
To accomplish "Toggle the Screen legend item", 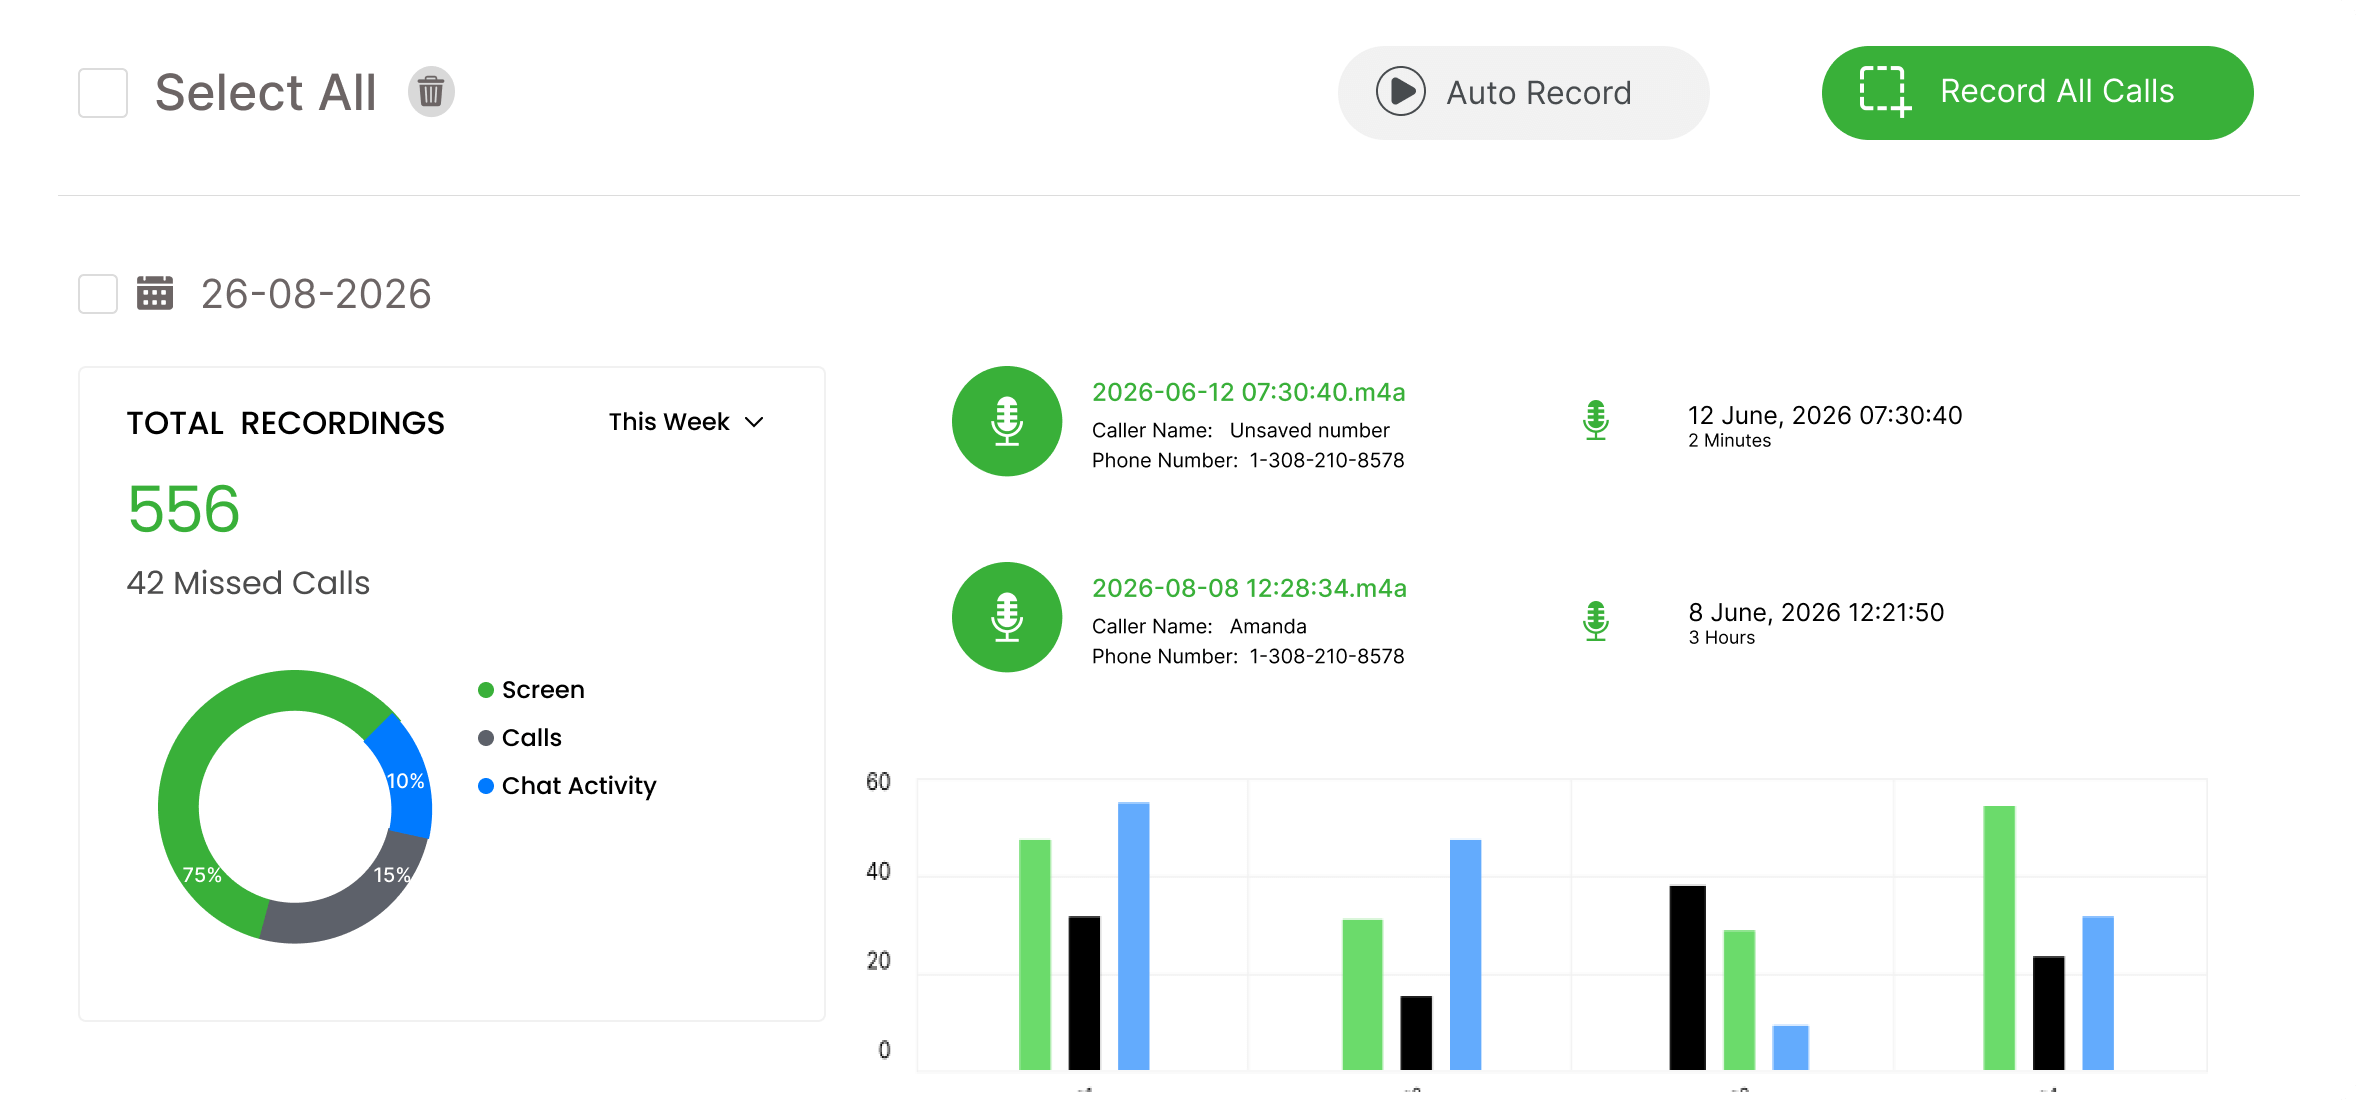I will pyautogui.click(x=531, y=690).
